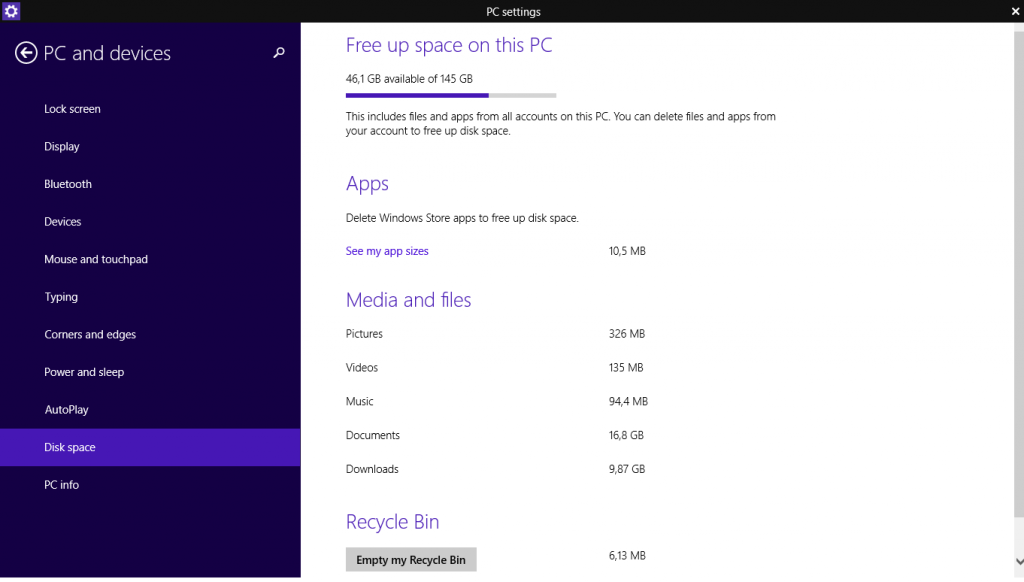Click the settings gear icon in the corner
Viewport: 1024px width, 582px height.
coord(12,11)
